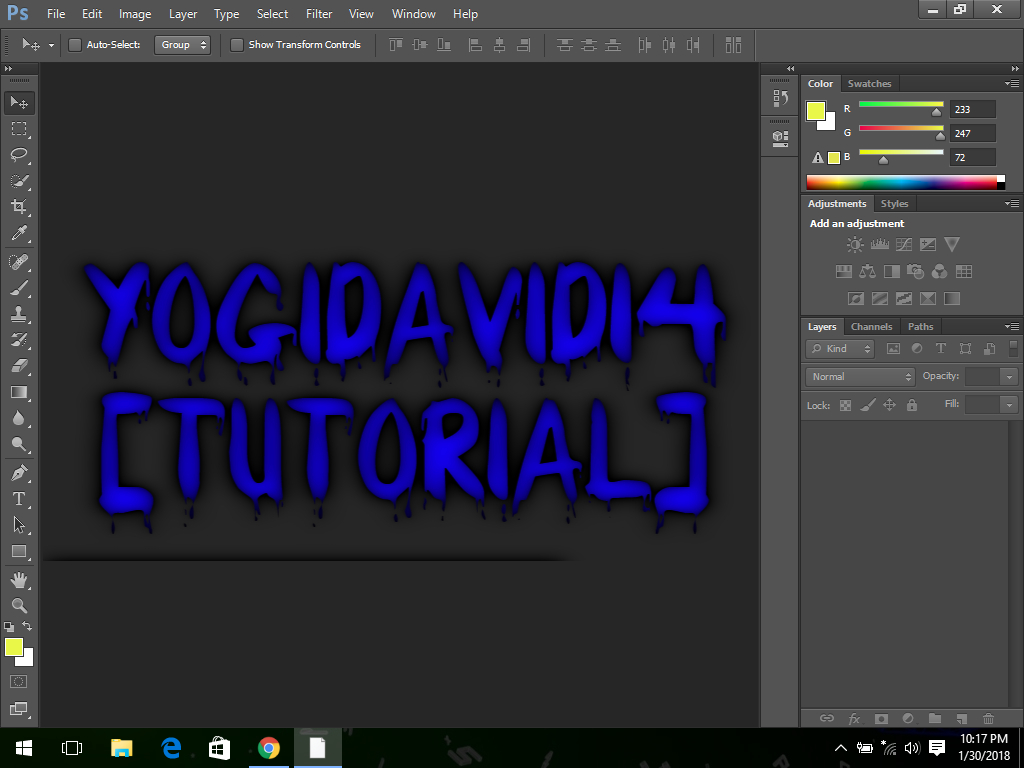Image resolution: width=1024 pixels, height=768 pixels.
Task: Select the Brush tool
Action: pyautogui.click(x=19, y=288)
